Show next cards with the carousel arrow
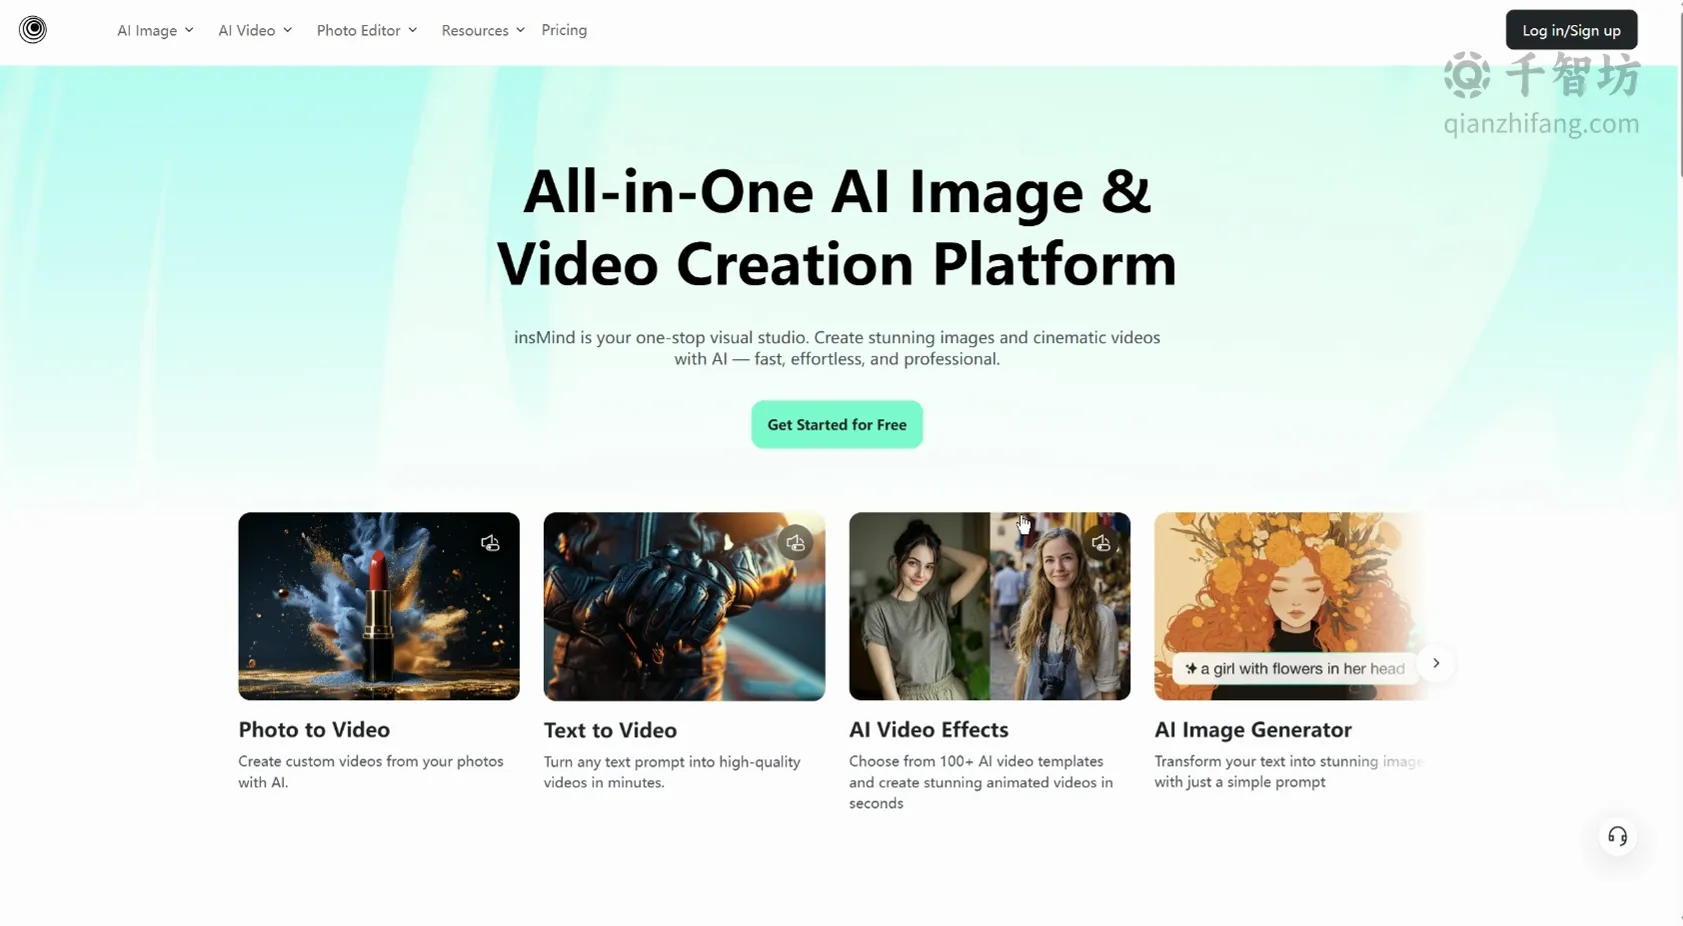The height and width of the screenshot is (926, 1683). point(1436,663)
